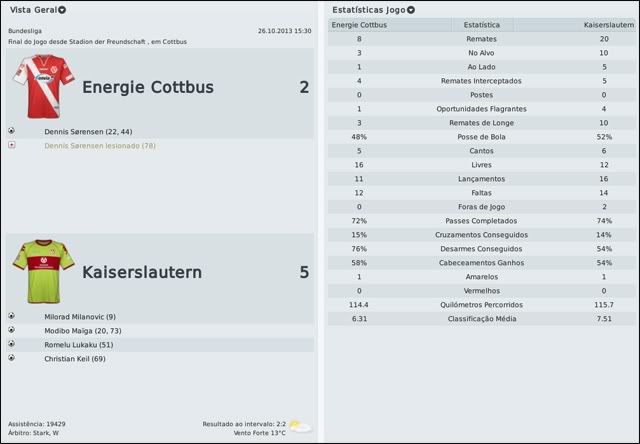This screenshot has height=444, width=640.
Task: Click goal icon beside Romelu Lukaku
Action: coord(11,343)
